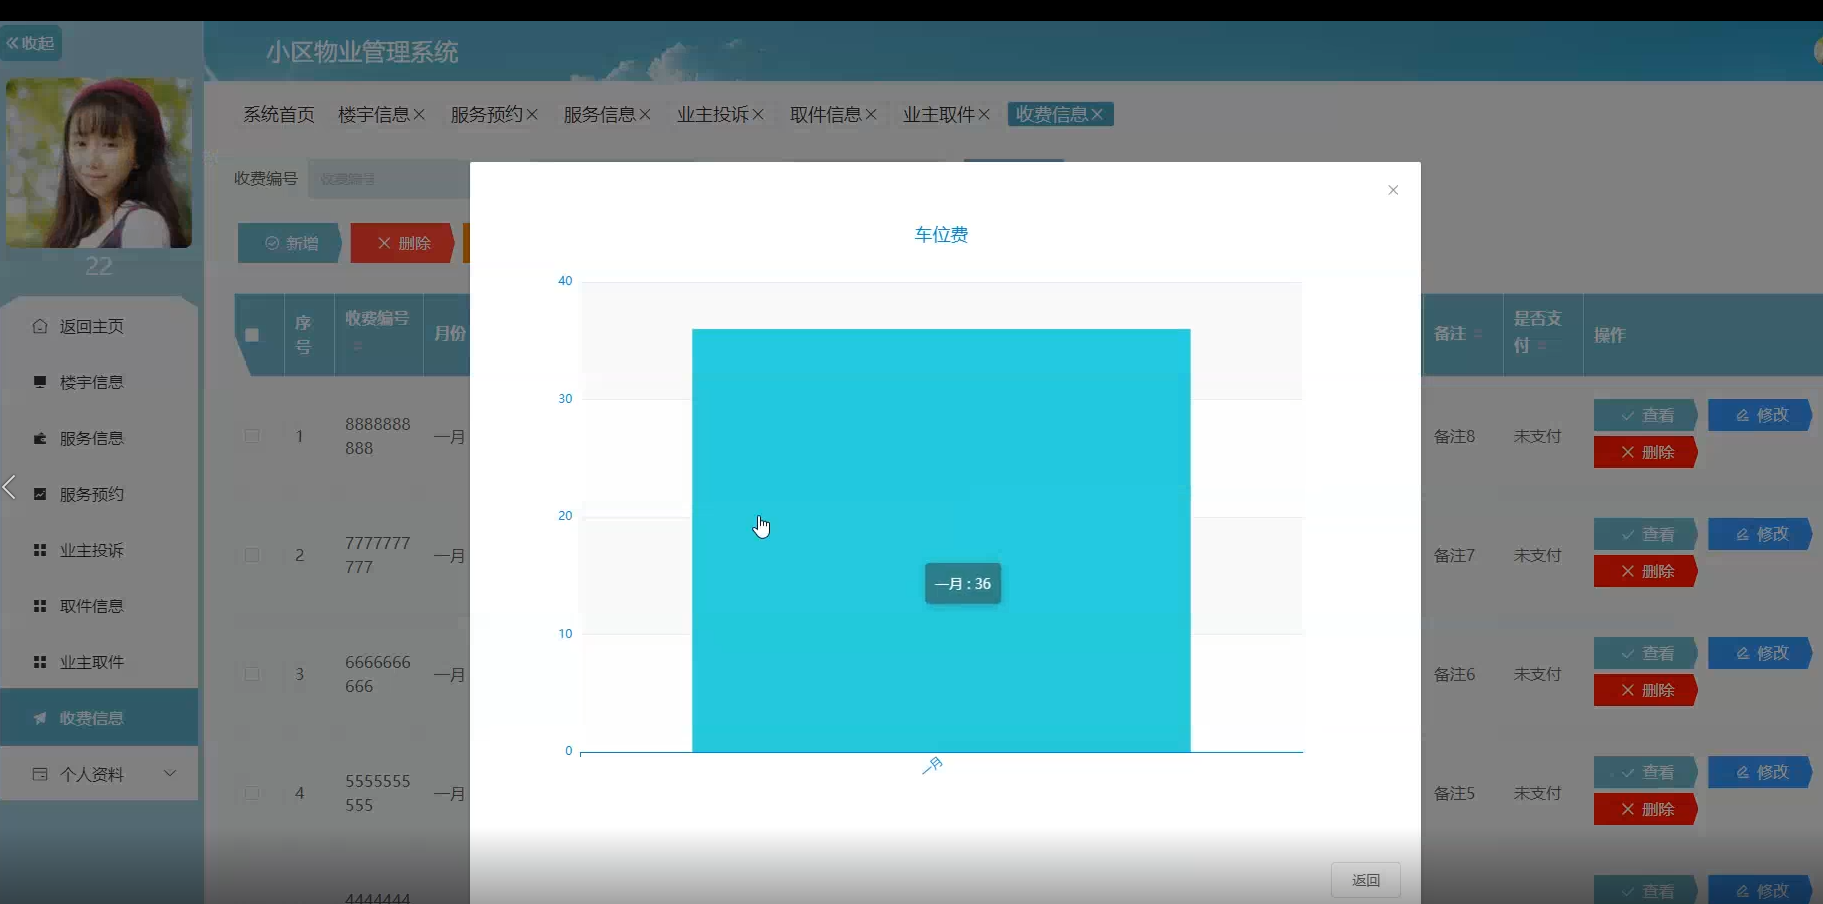Switch to 服务预约 tab

tap(487, 115)
